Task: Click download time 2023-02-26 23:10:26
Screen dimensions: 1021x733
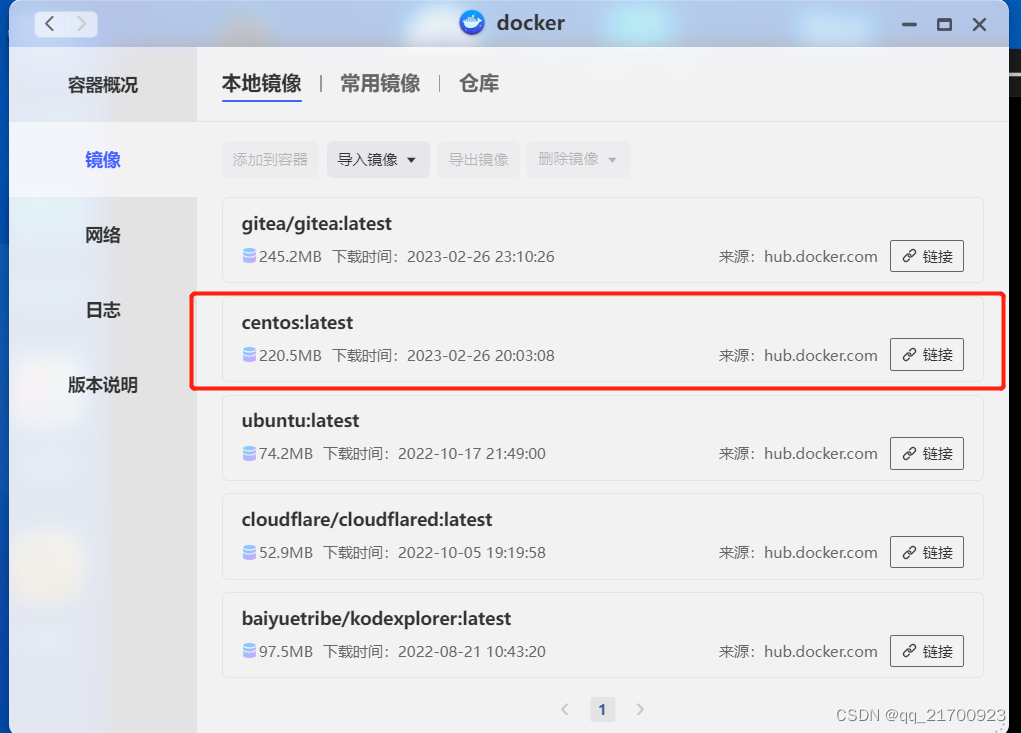Action: point(481,256)
